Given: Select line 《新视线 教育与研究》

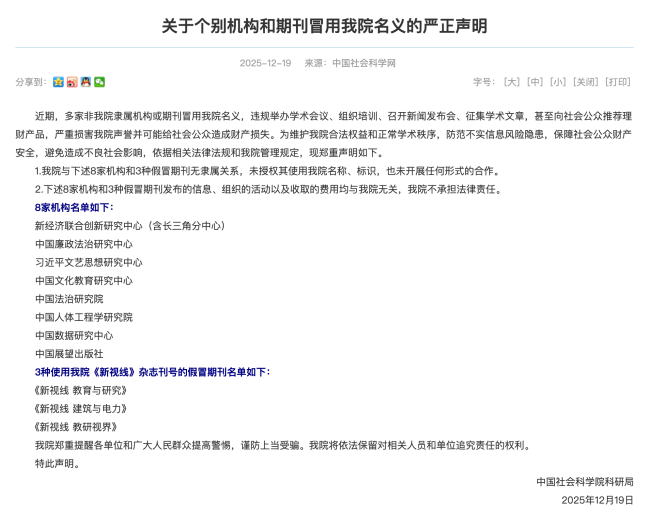Looking at the screenshot, I should (81, 390).
